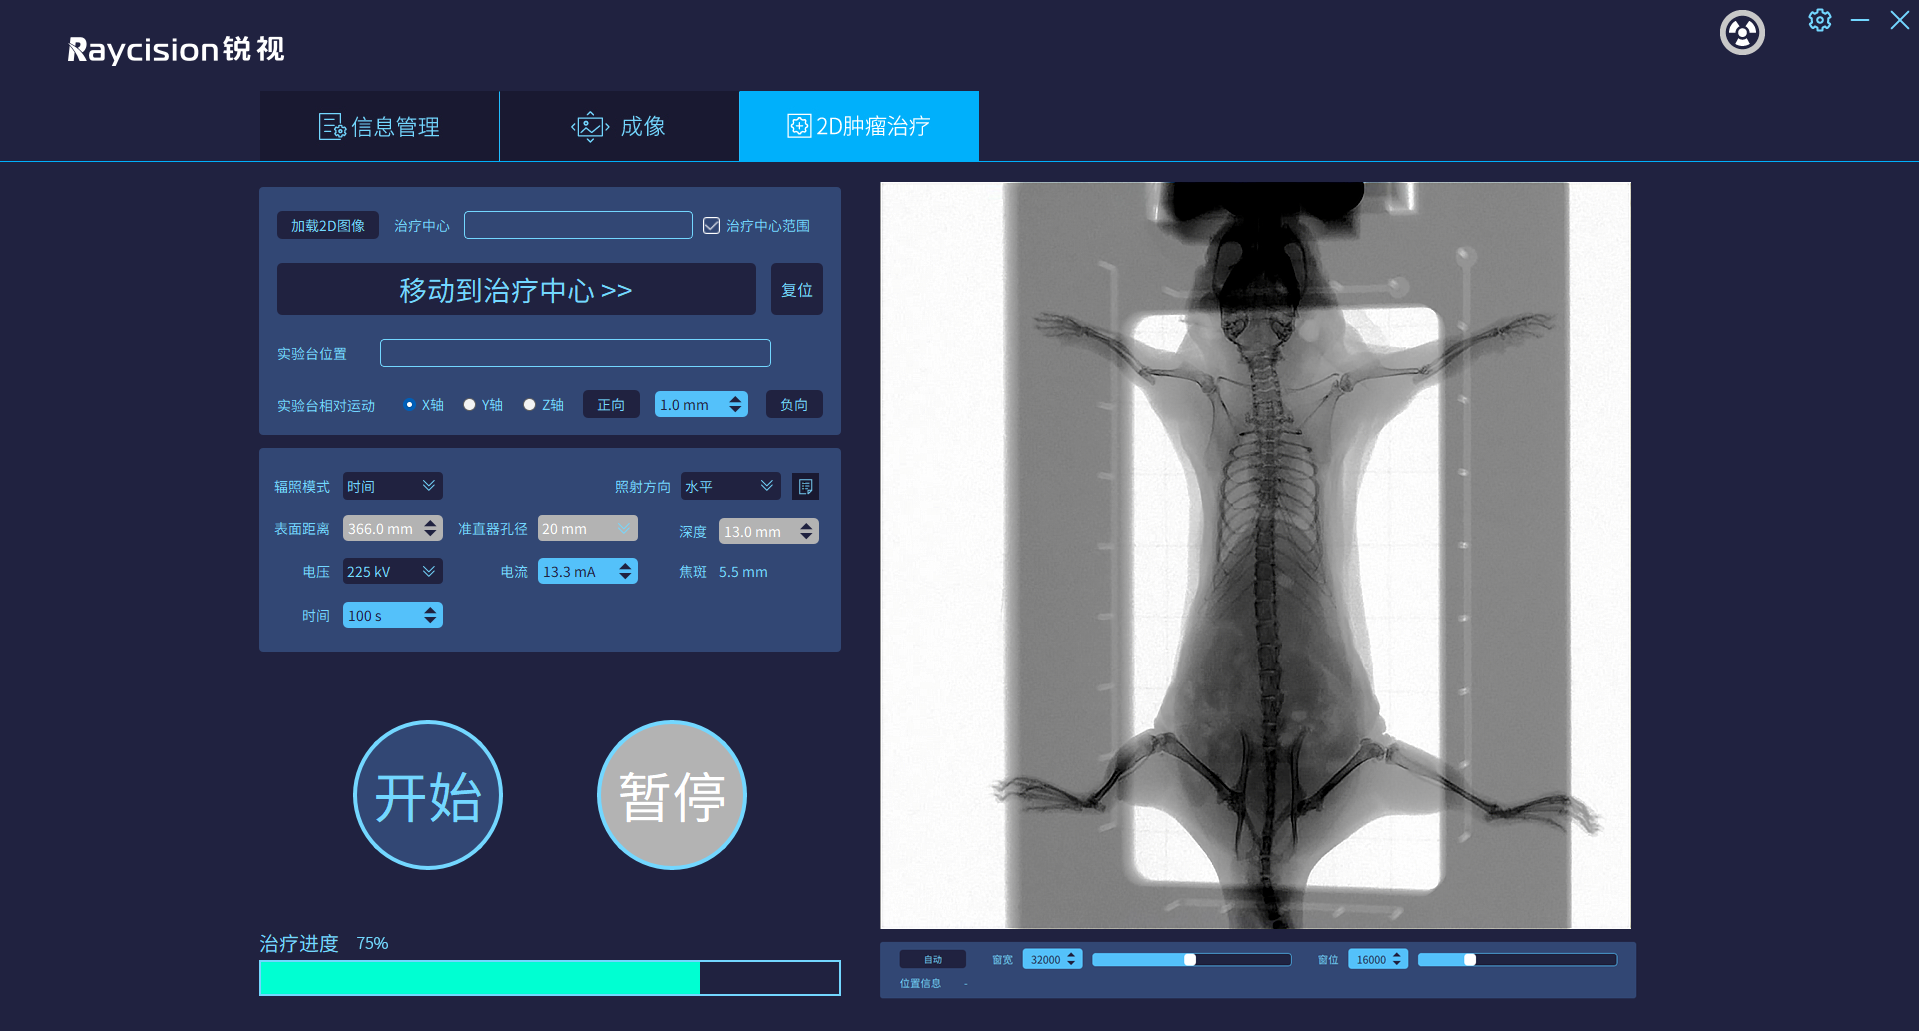
Task: Click the radiation warning icon
Action: 1742,33
